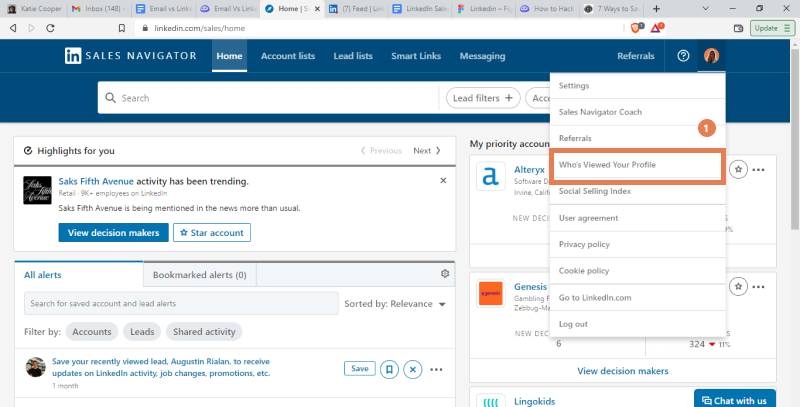
Task: Open the Home nav tab
Action: pos(229,56)
